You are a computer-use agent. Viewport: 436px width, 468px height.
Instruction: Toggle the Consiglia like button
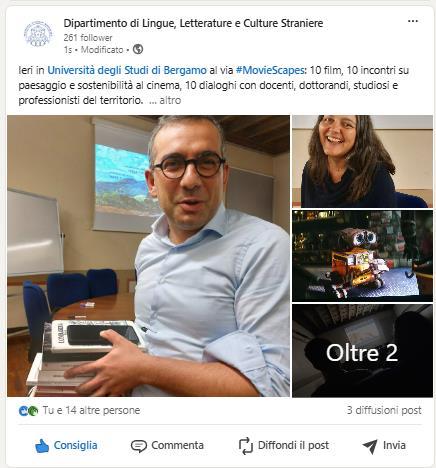[66, 446]
